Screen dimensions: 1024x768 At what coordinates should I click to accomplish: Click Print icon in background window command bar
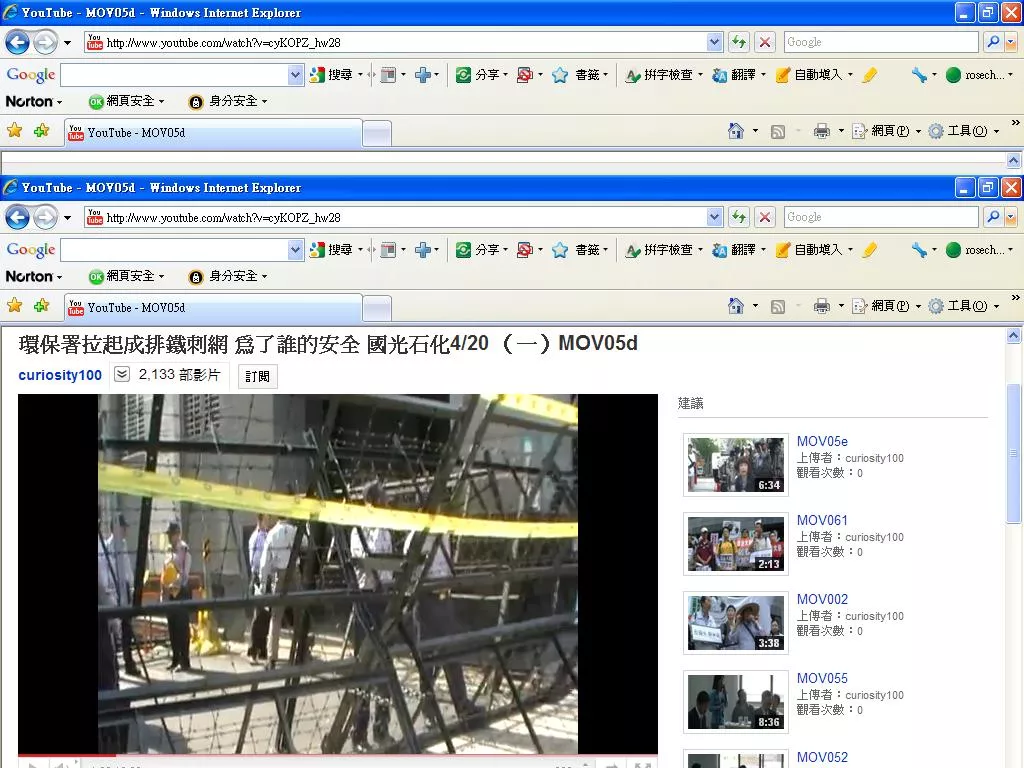pyautogui.click(x=822, y=131)
